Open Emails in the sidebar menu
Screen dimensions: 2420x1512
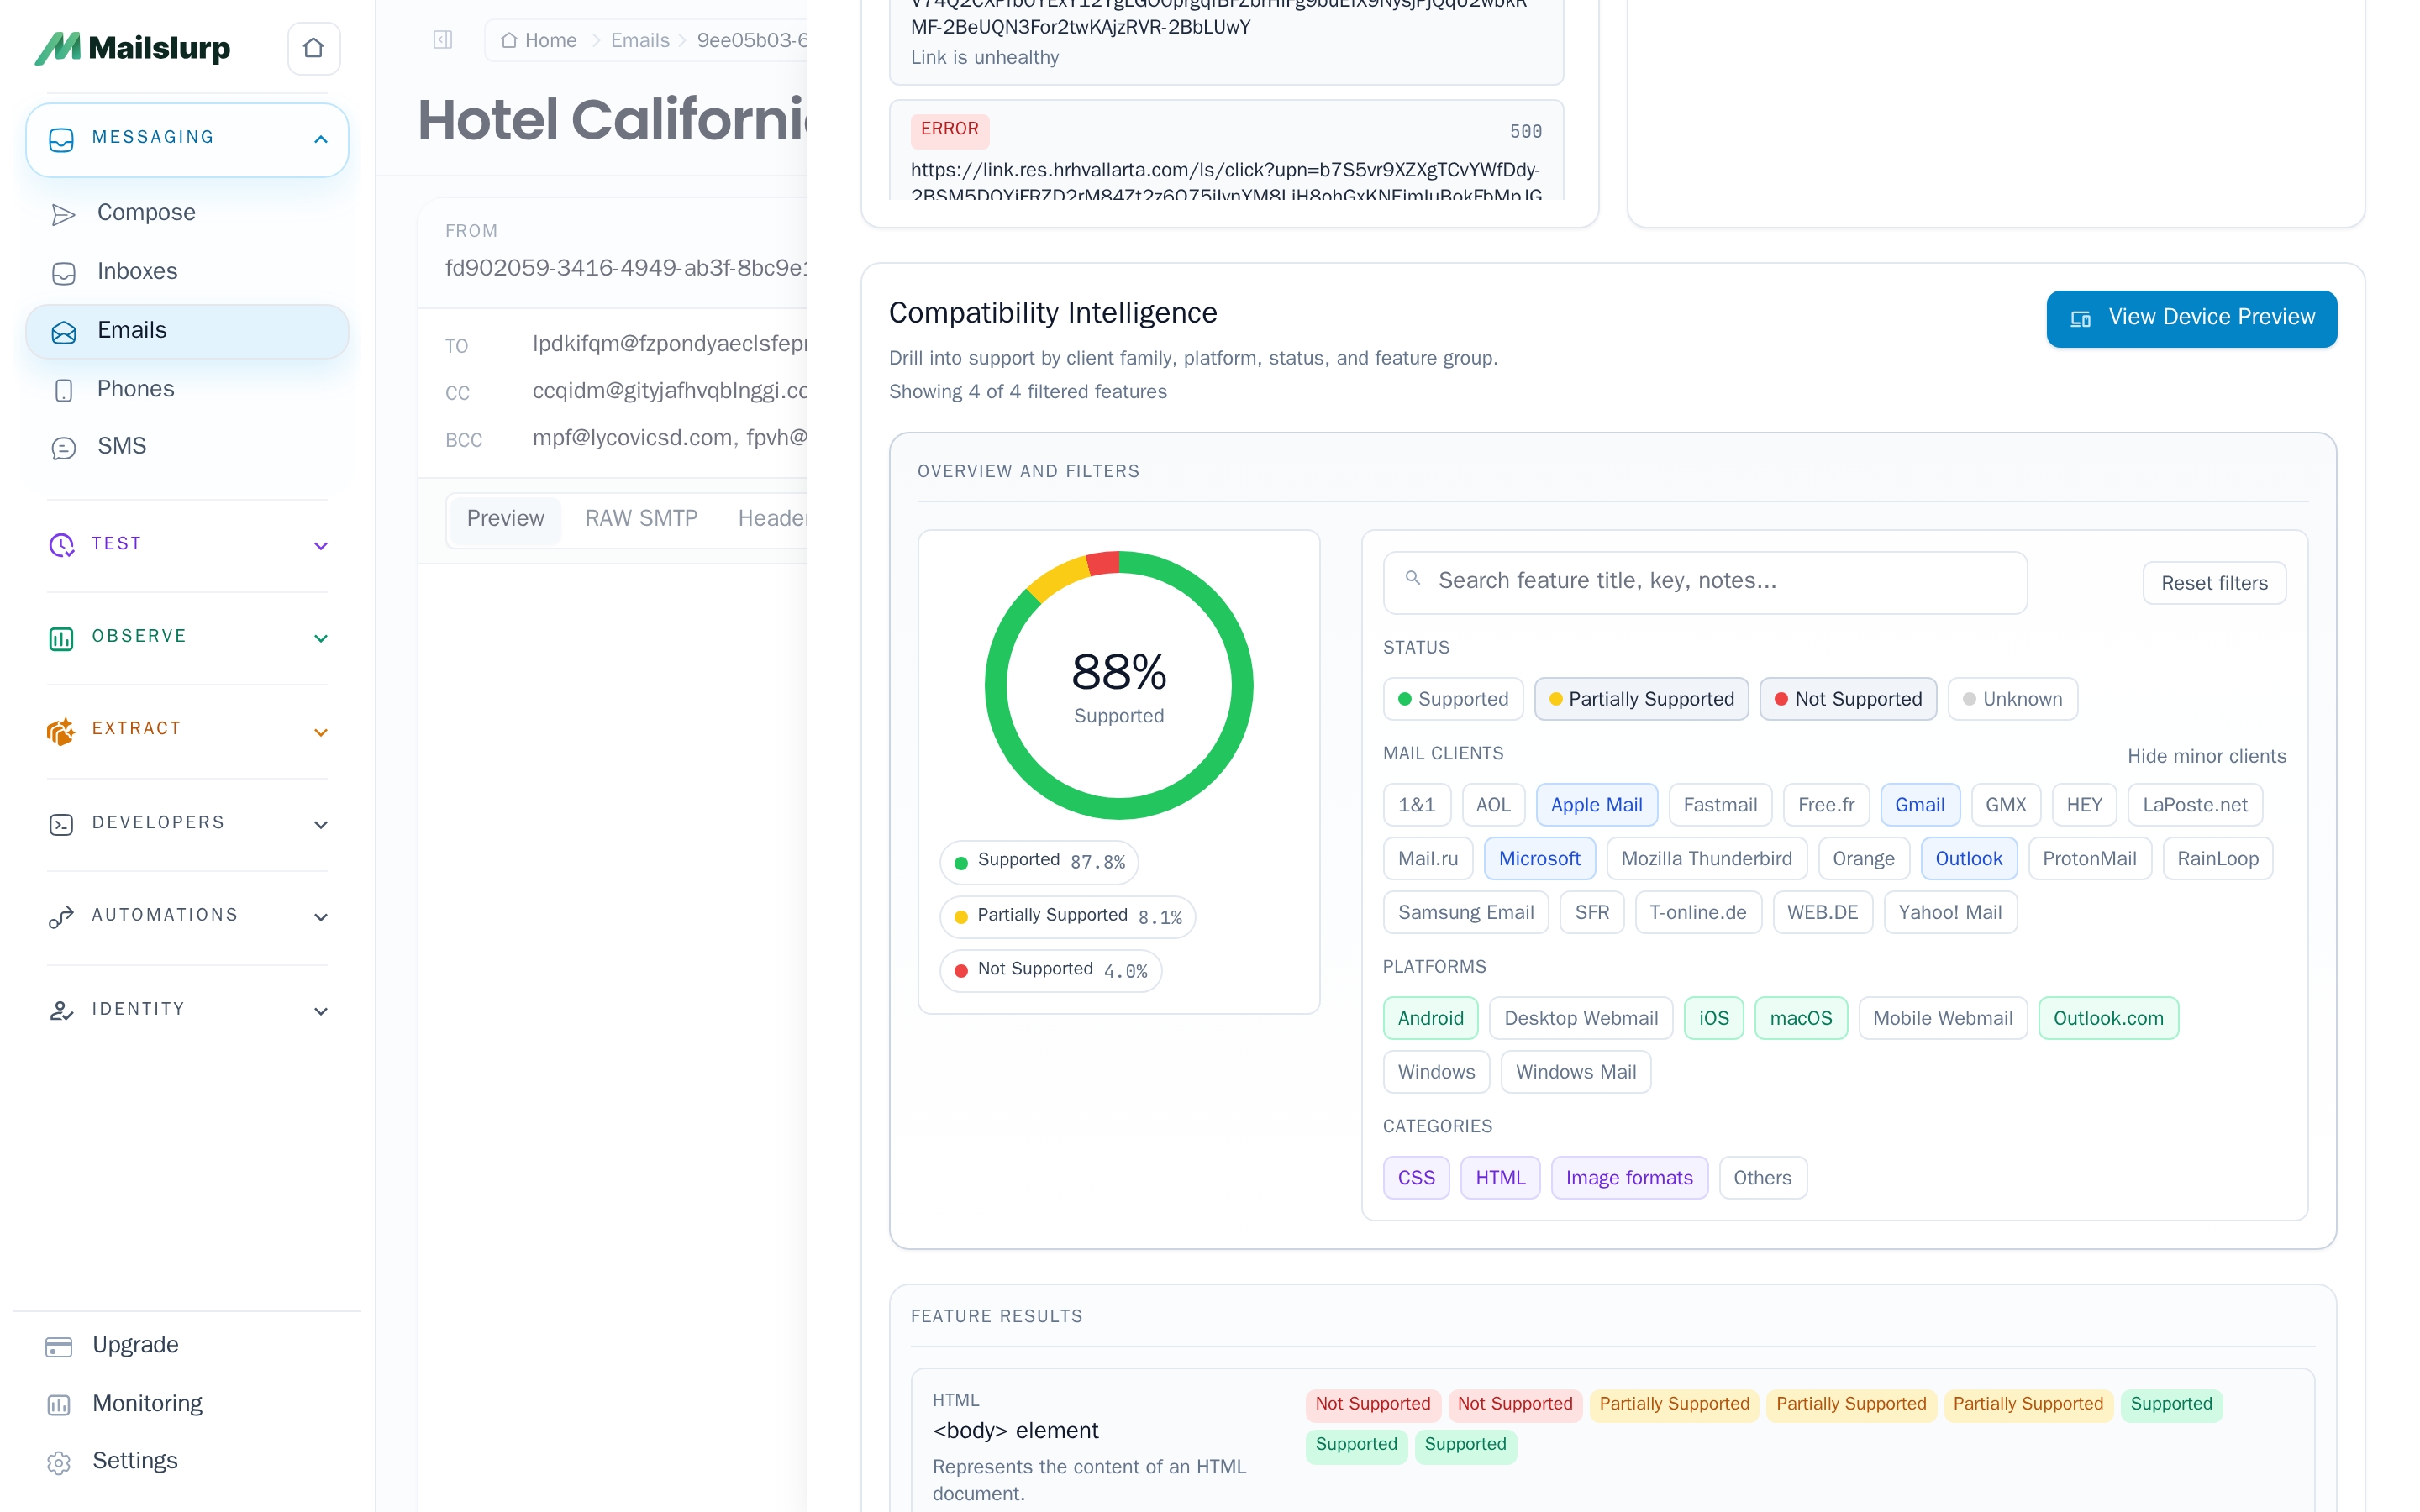click(131, 331)
